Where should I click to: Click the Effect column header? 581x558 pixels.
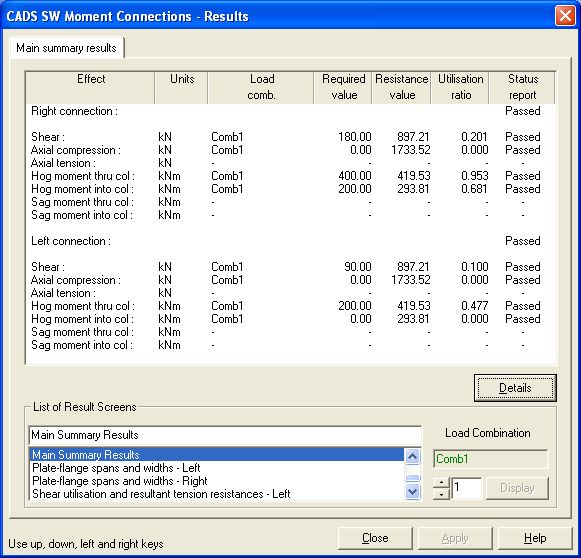(90, 87)
